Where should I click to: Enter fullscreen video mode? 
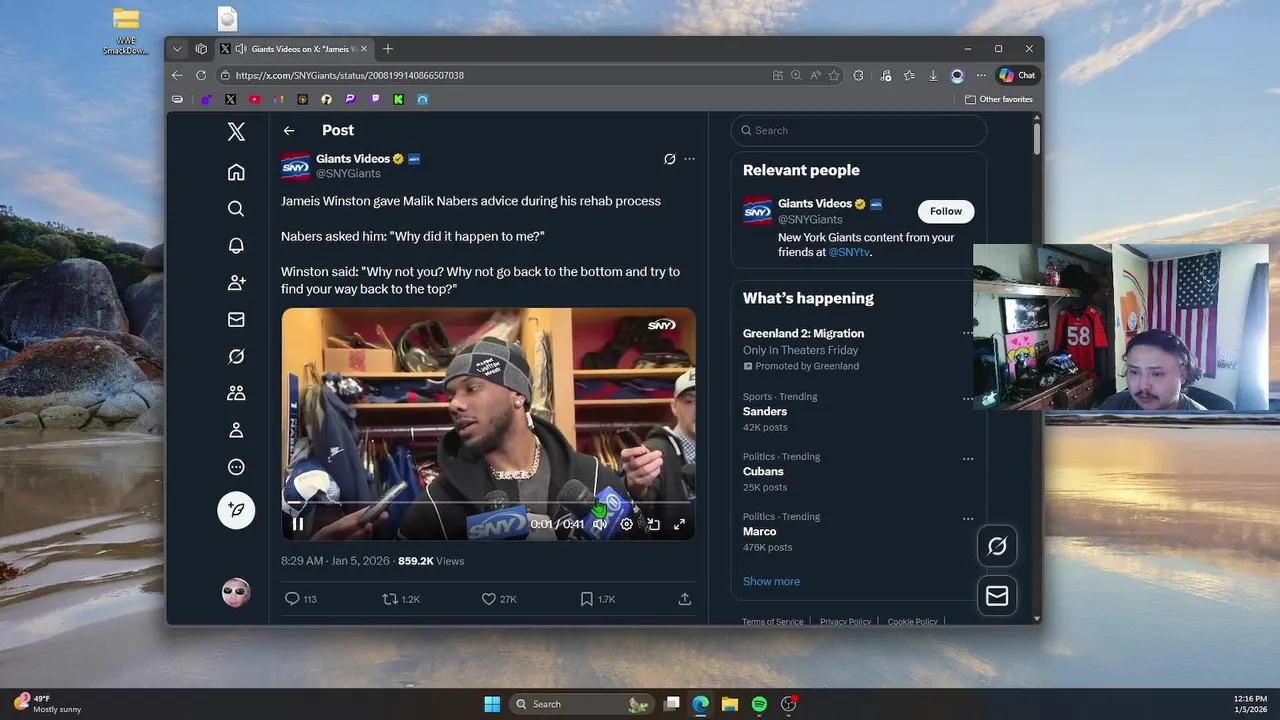tap(679, 524)
